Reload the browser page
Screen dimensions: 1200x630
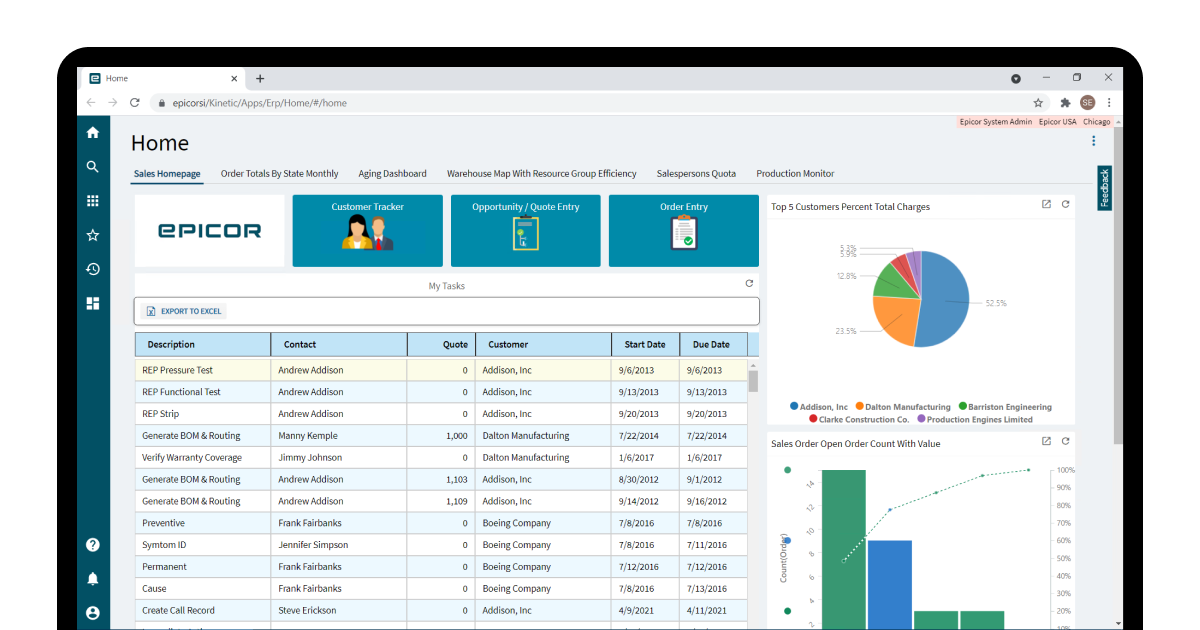point(135,102)
